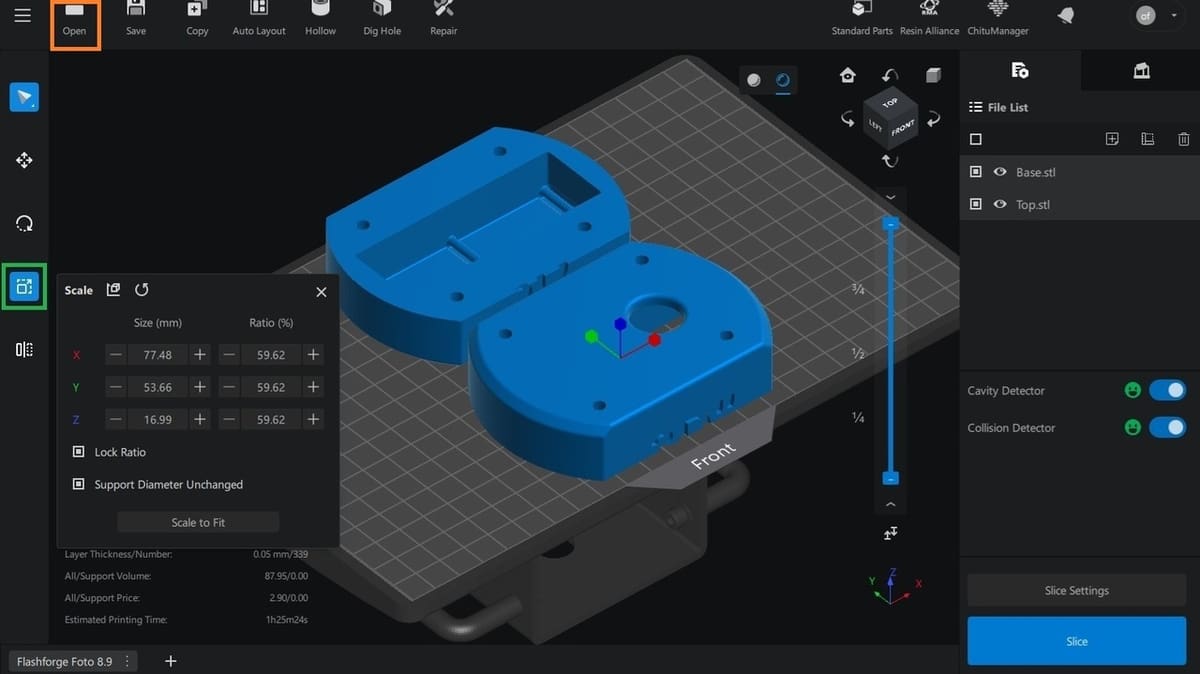Toggle the Lock Ratio checkbox
Image resolution: width=1200 pixels, height=674 pixels.
79,452
